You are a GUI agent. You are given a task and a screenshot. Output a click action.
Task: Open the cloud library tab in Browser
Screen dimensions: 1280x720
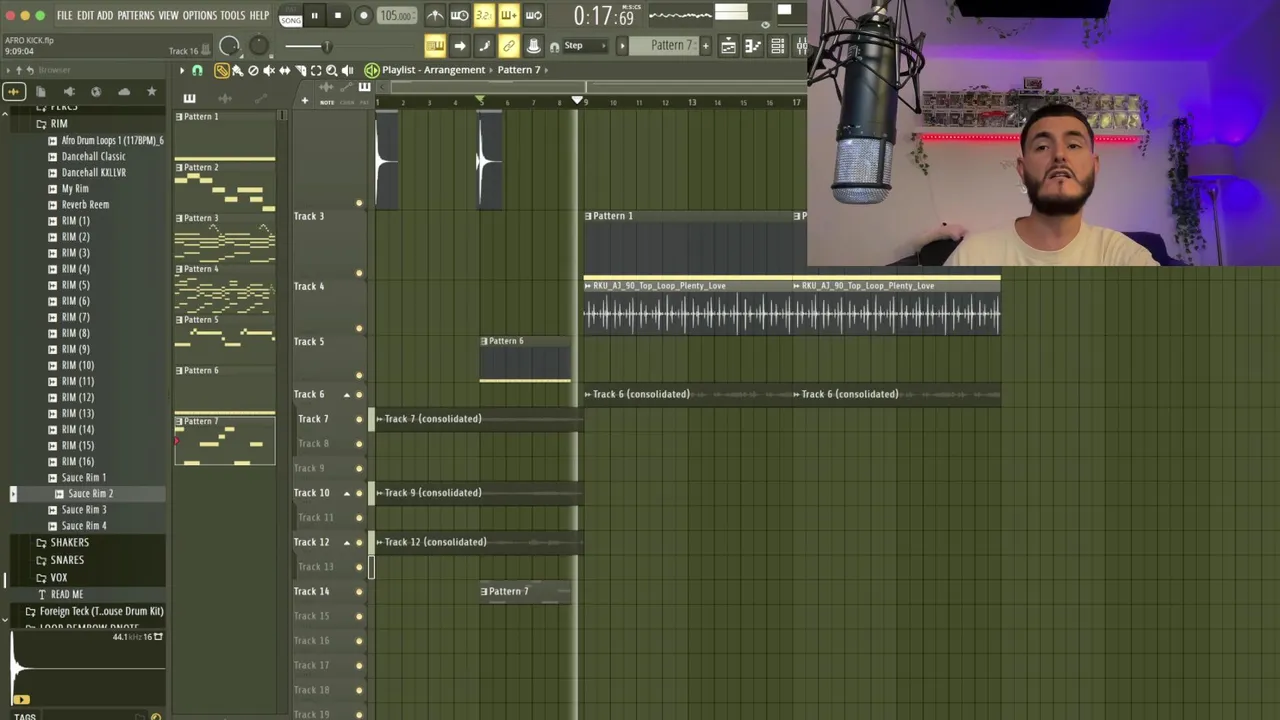point(124,92)
